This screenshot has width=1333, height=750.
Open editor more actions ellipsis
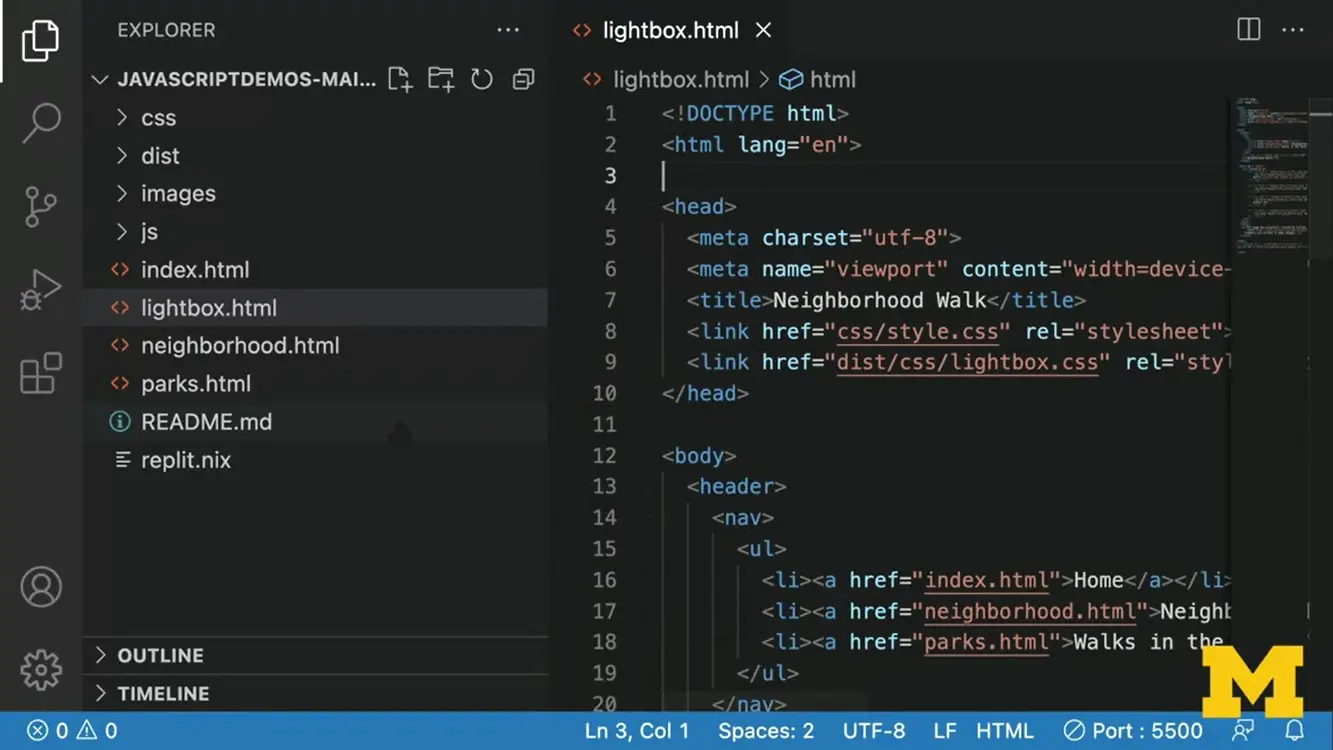(1293, 30)
